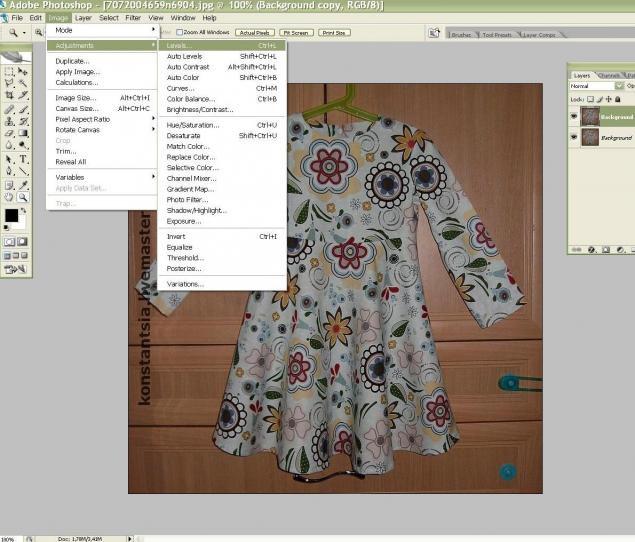Toggle lock position in Layers panel
The width and height of the screenshot is (635, 542).
[x=609, y=99]
